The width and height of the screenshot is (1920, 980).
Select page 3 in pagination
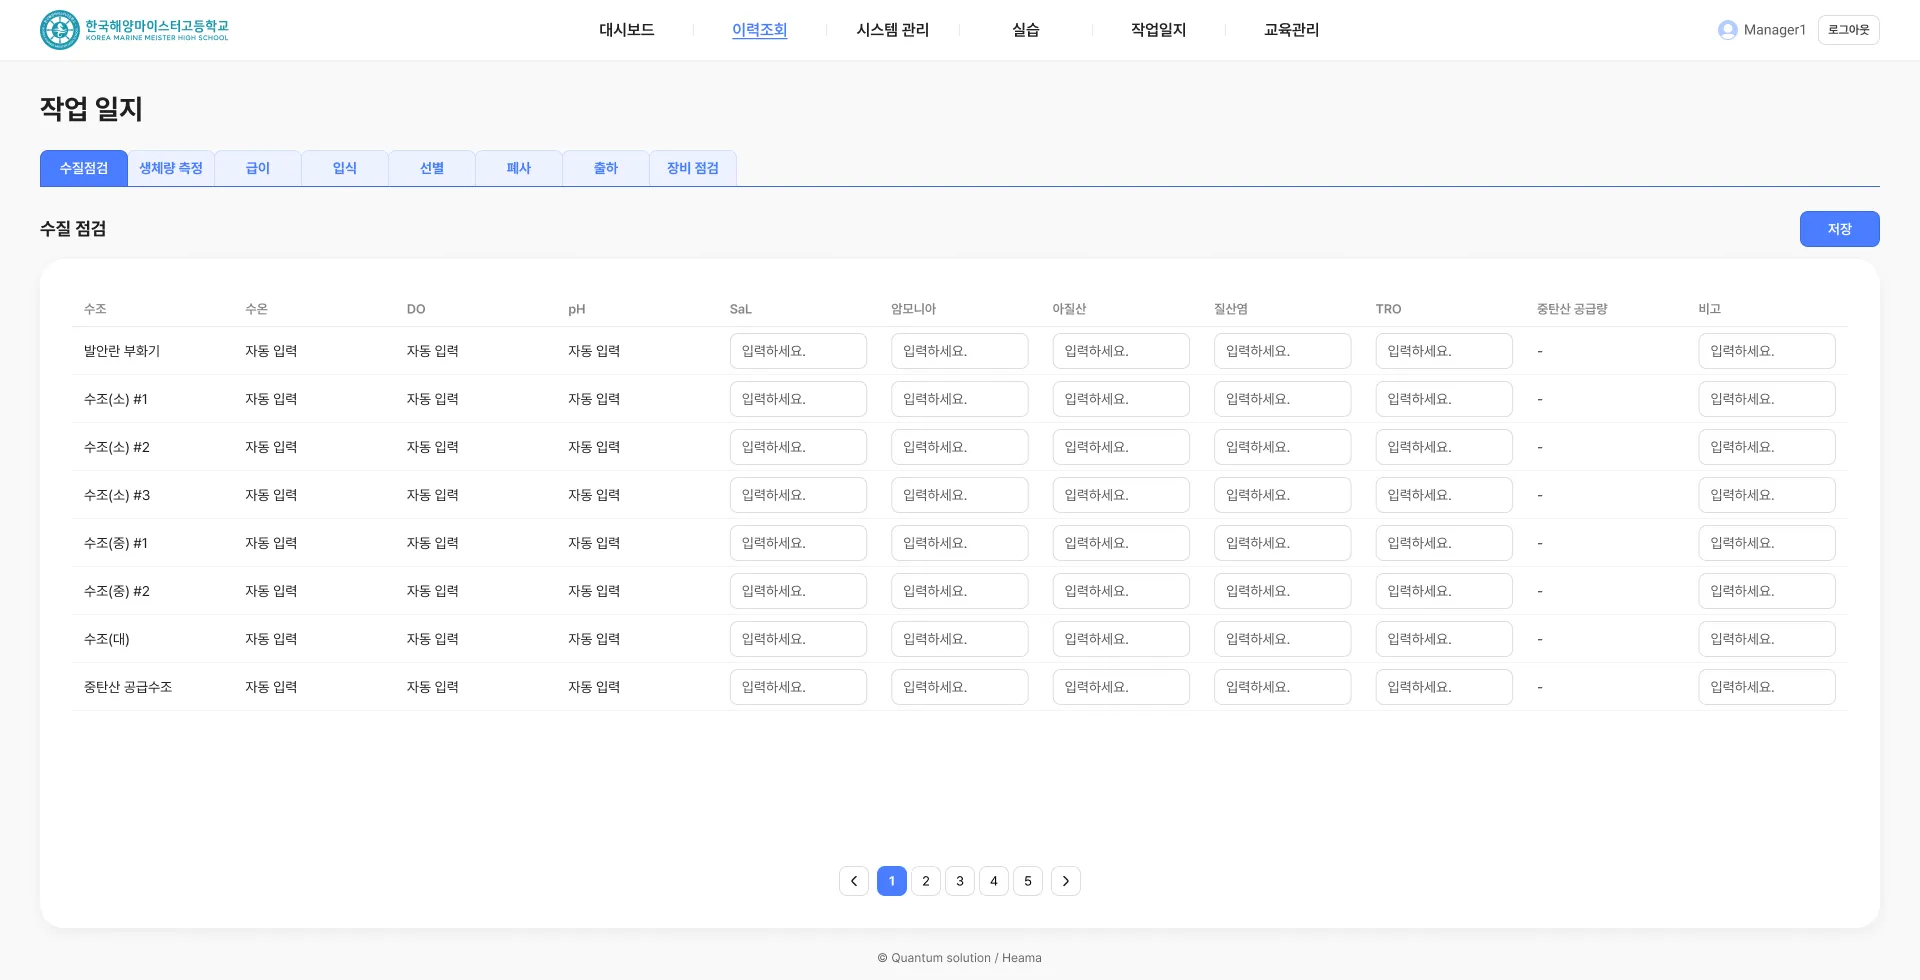pyautogui.click(x=960, y=881)
